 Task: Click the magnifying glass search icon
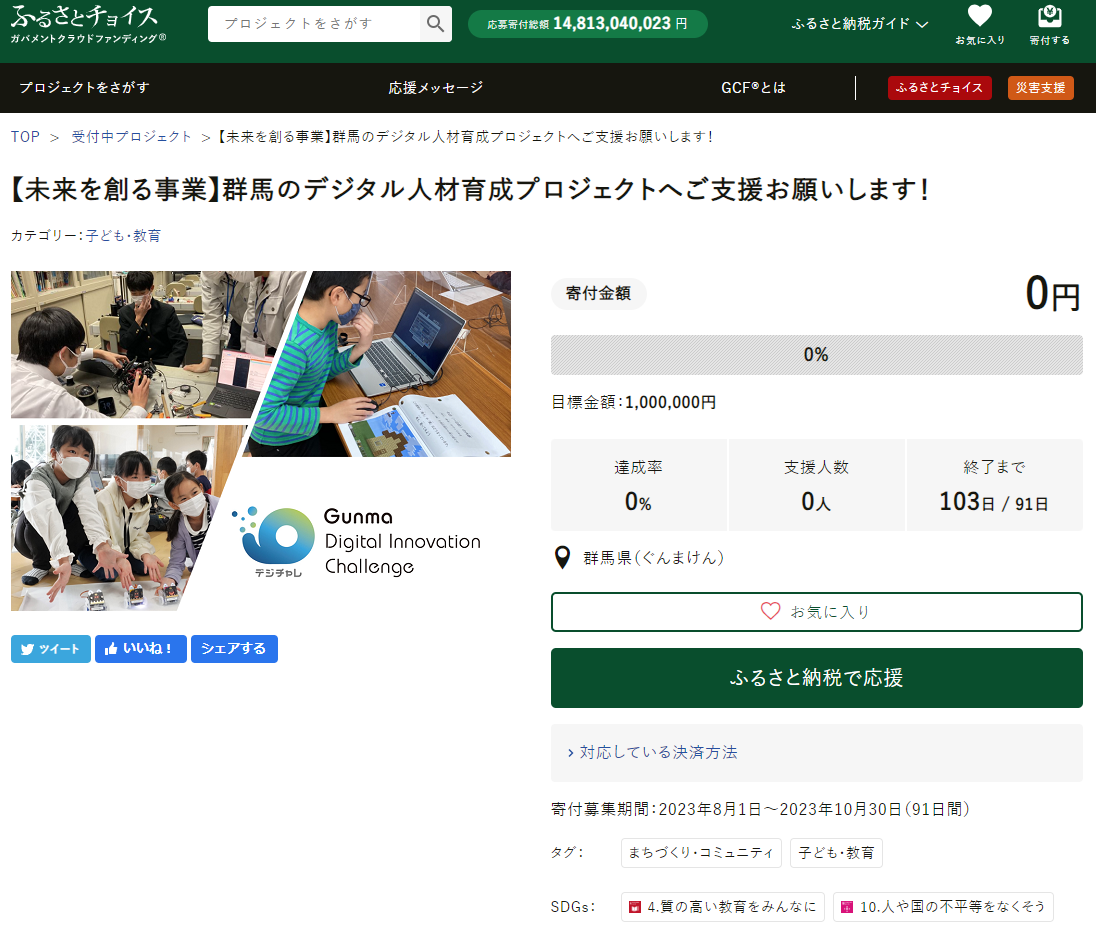point(435,24)
